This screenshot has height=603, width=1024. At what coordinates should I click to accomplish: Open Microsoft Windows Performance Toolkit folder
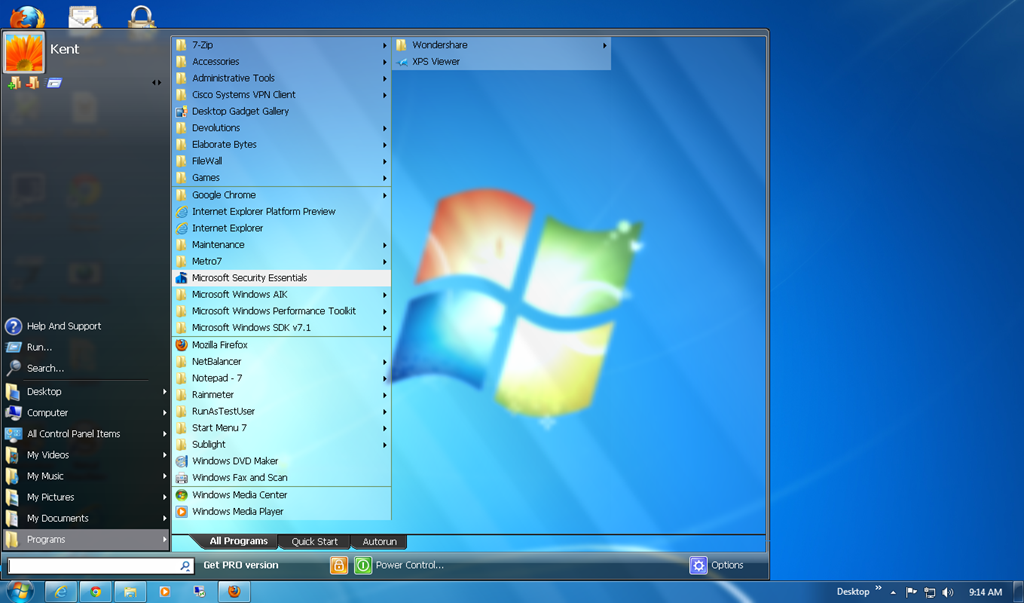click(281, 311)
